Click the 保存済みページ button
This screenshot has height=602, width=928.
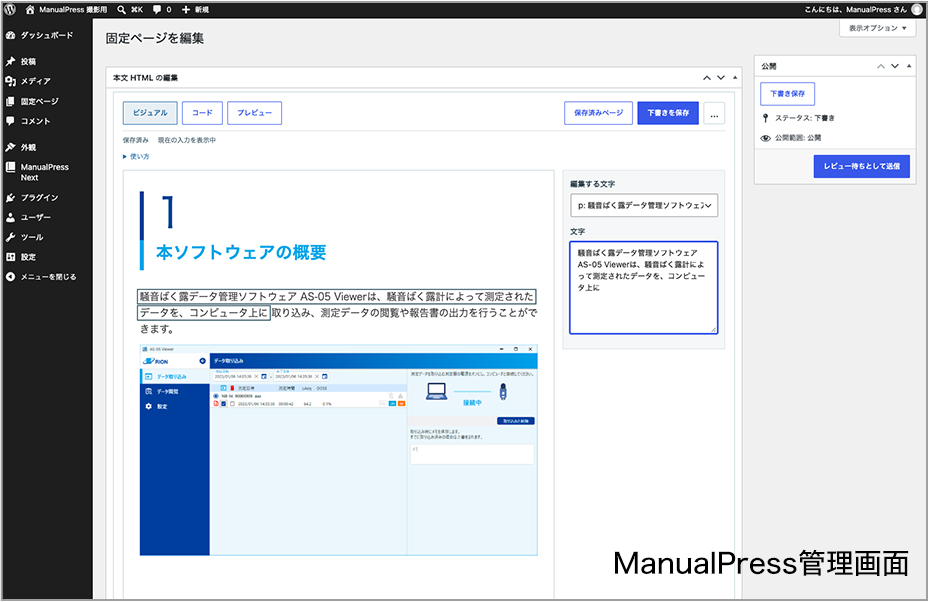[x=598, y=113]
